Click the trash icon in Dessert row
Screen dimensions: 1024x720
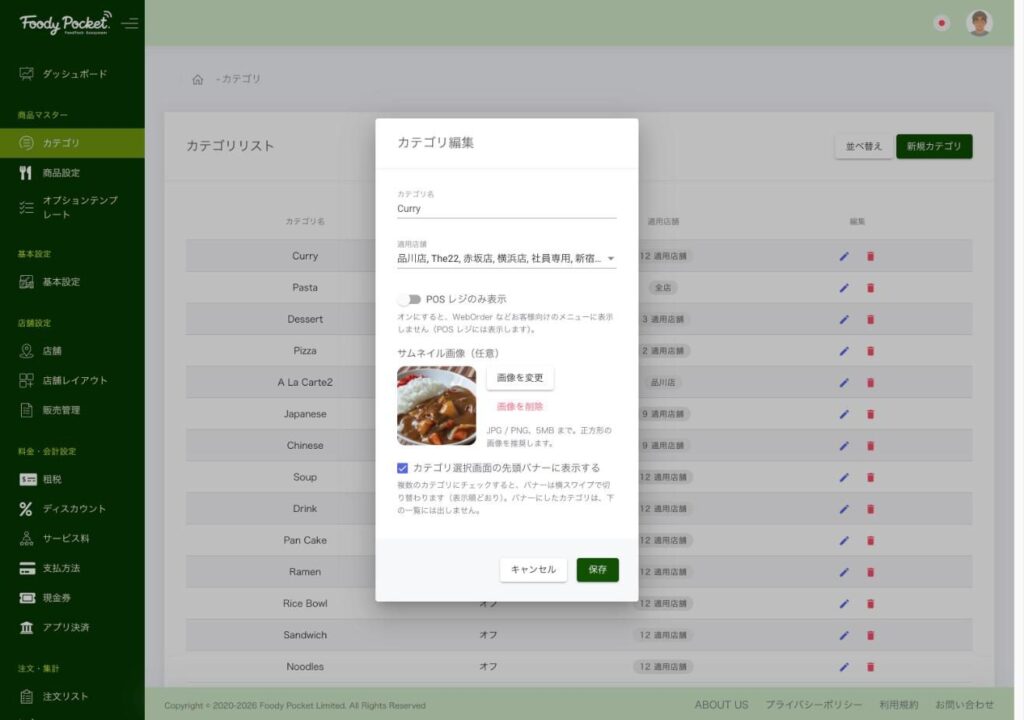870,319
